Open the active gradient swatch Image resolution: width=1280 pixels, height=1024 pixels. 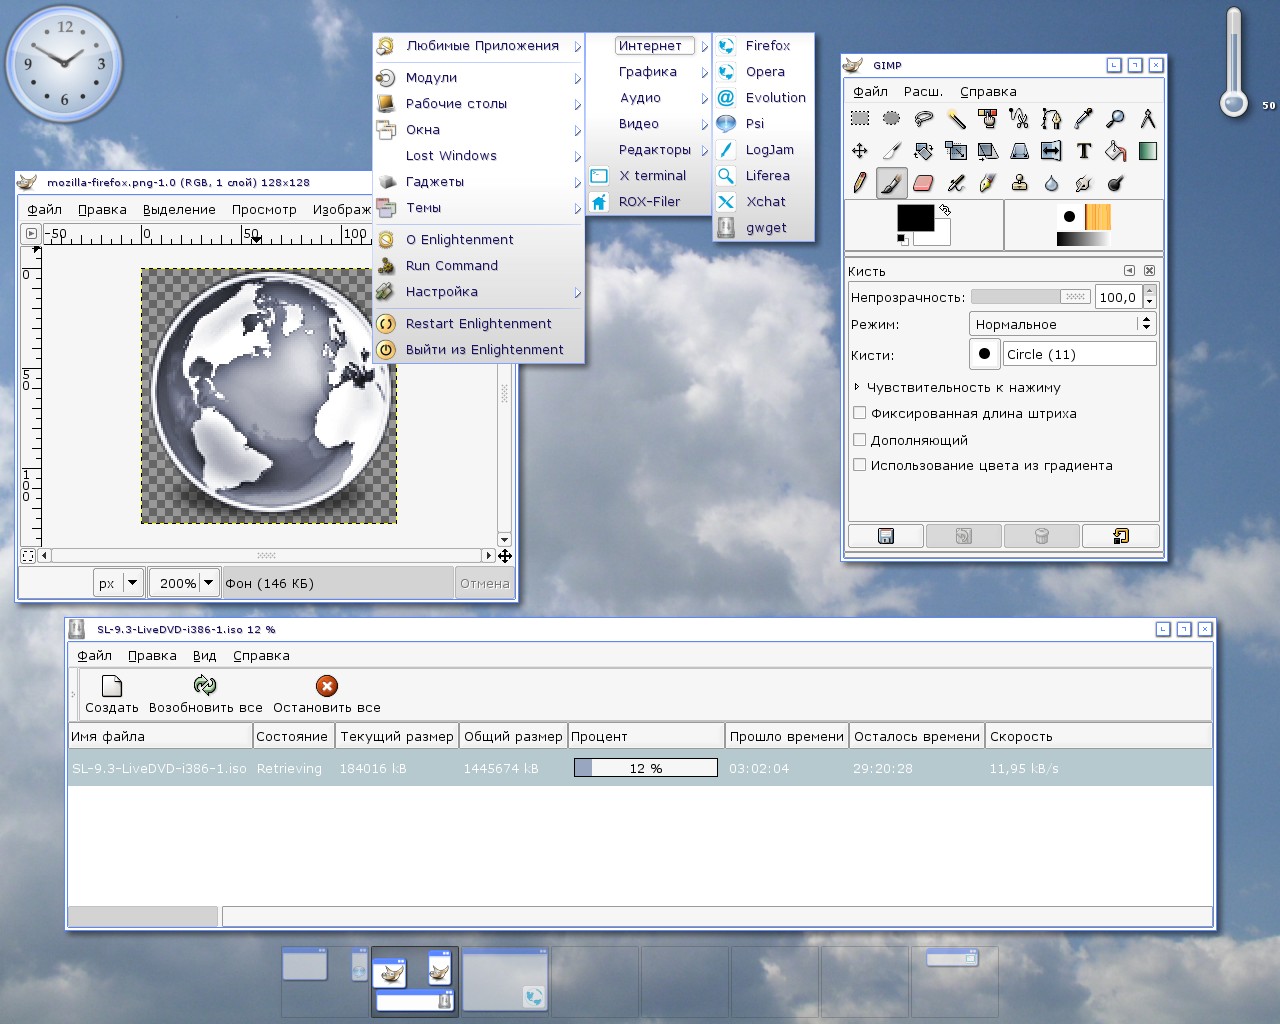(x=1083, y=239)
